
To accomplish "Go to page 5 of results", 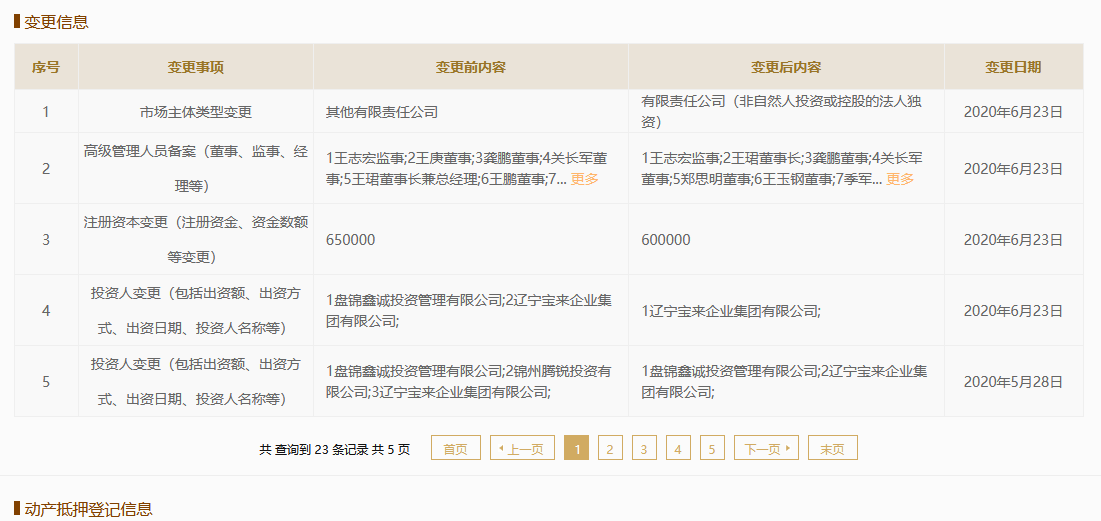I will pos(712,448).
